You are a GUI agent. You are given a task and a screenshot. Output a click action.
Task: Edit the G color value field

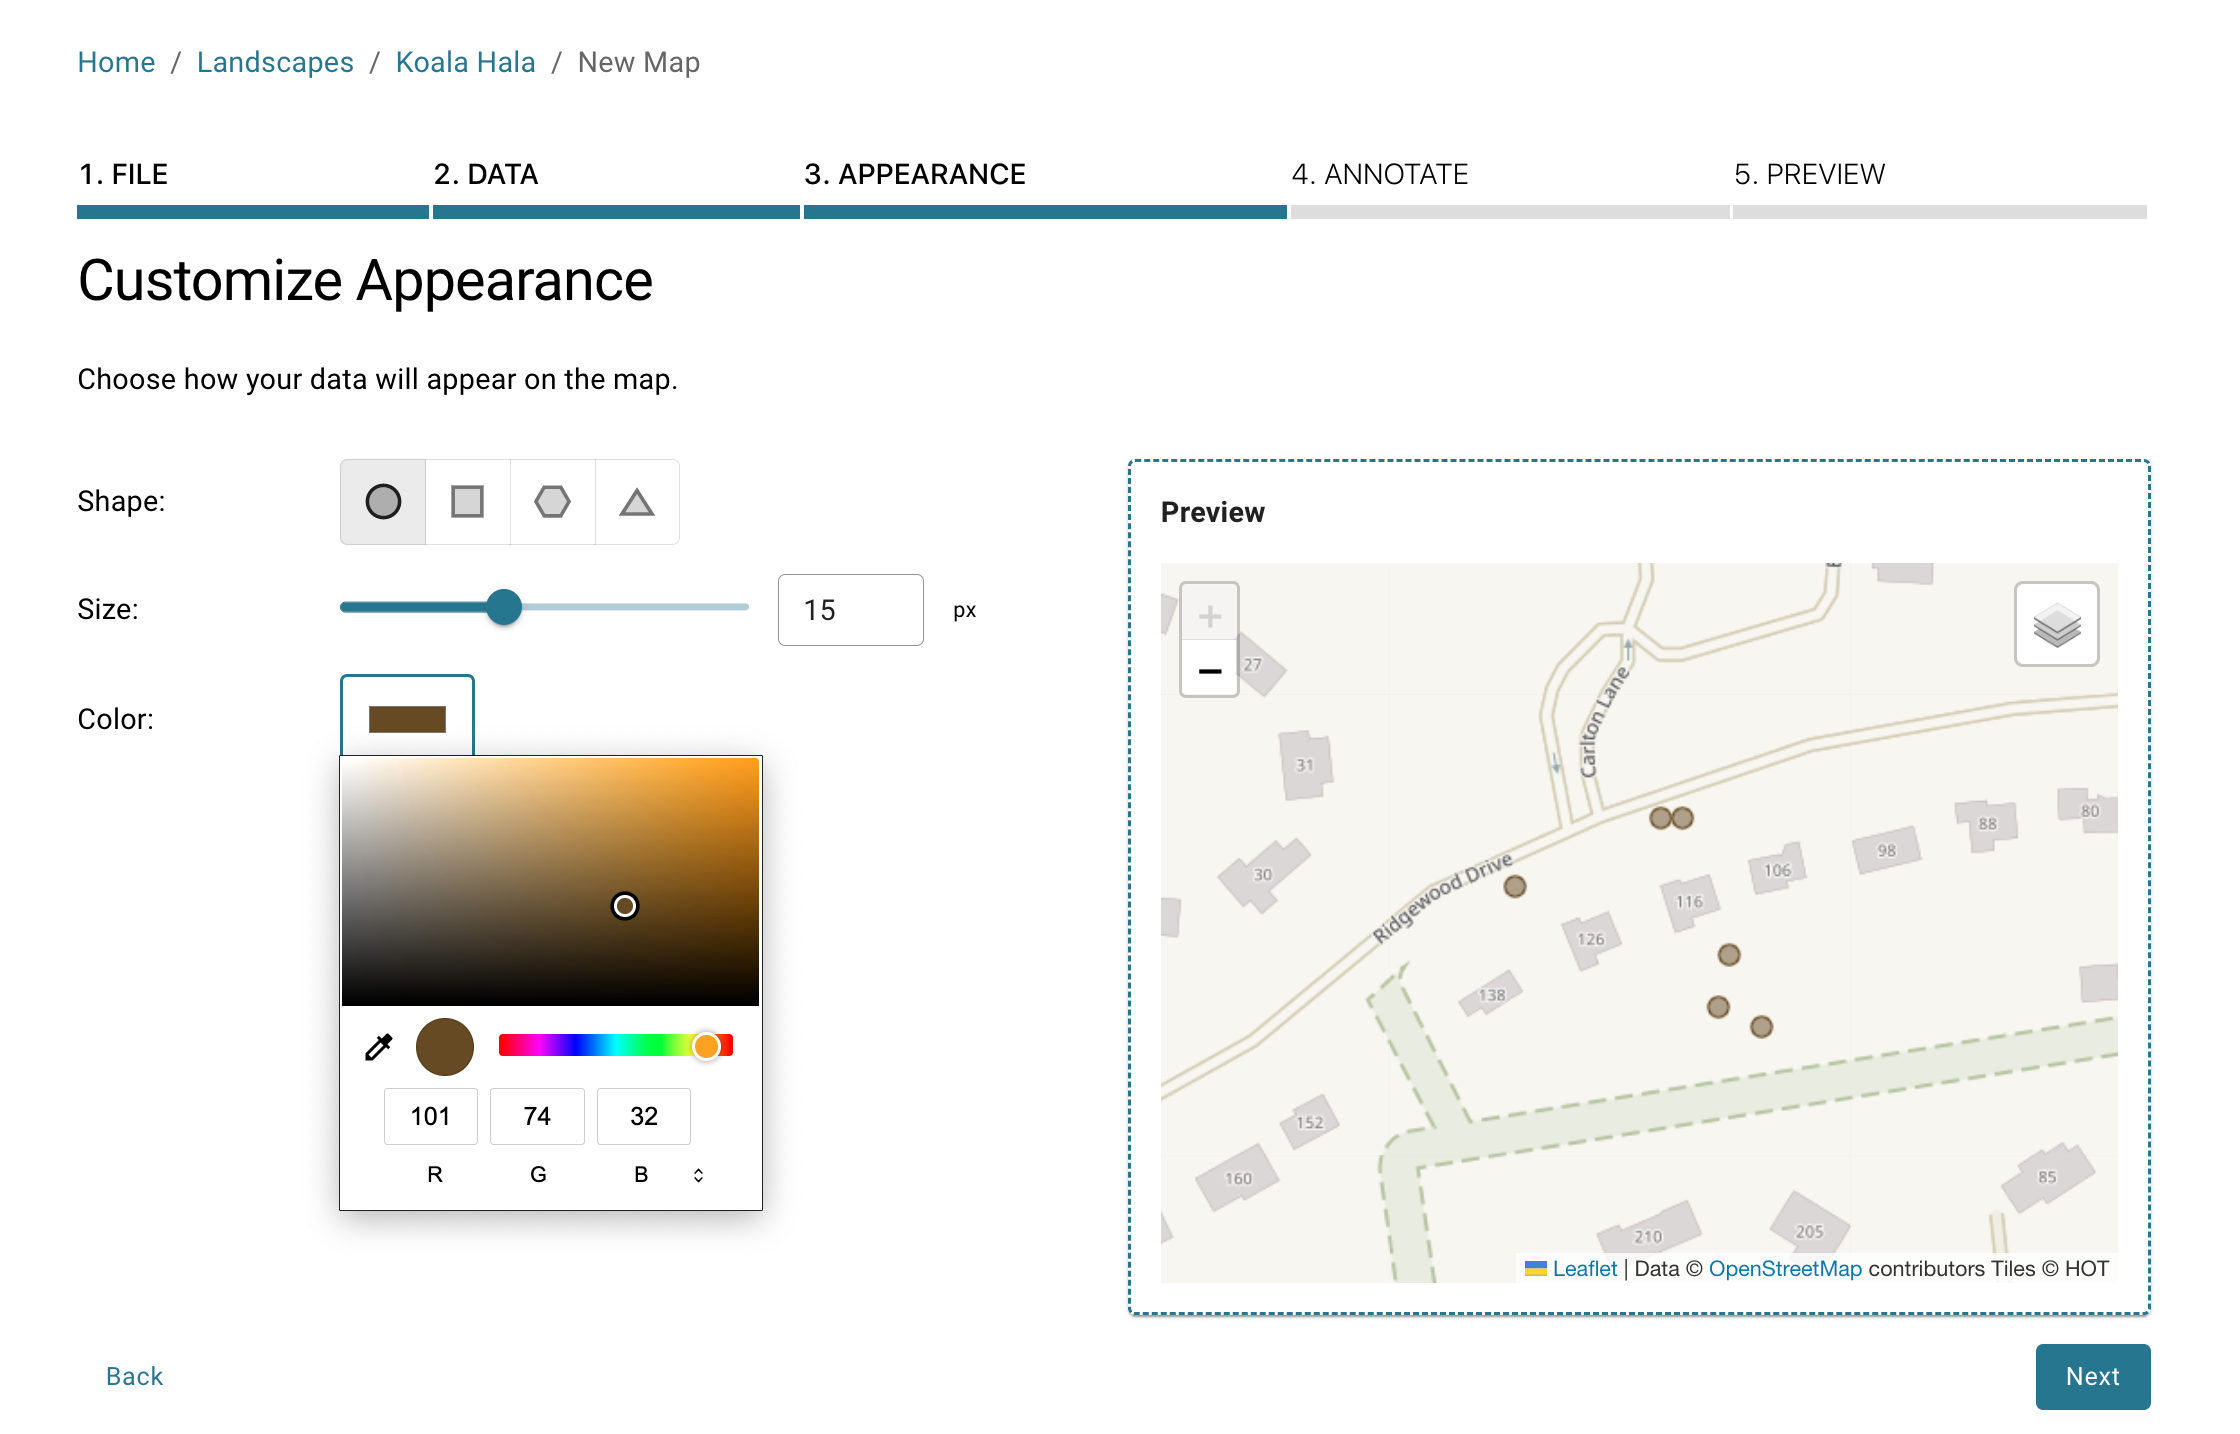tap(537, 1116)
